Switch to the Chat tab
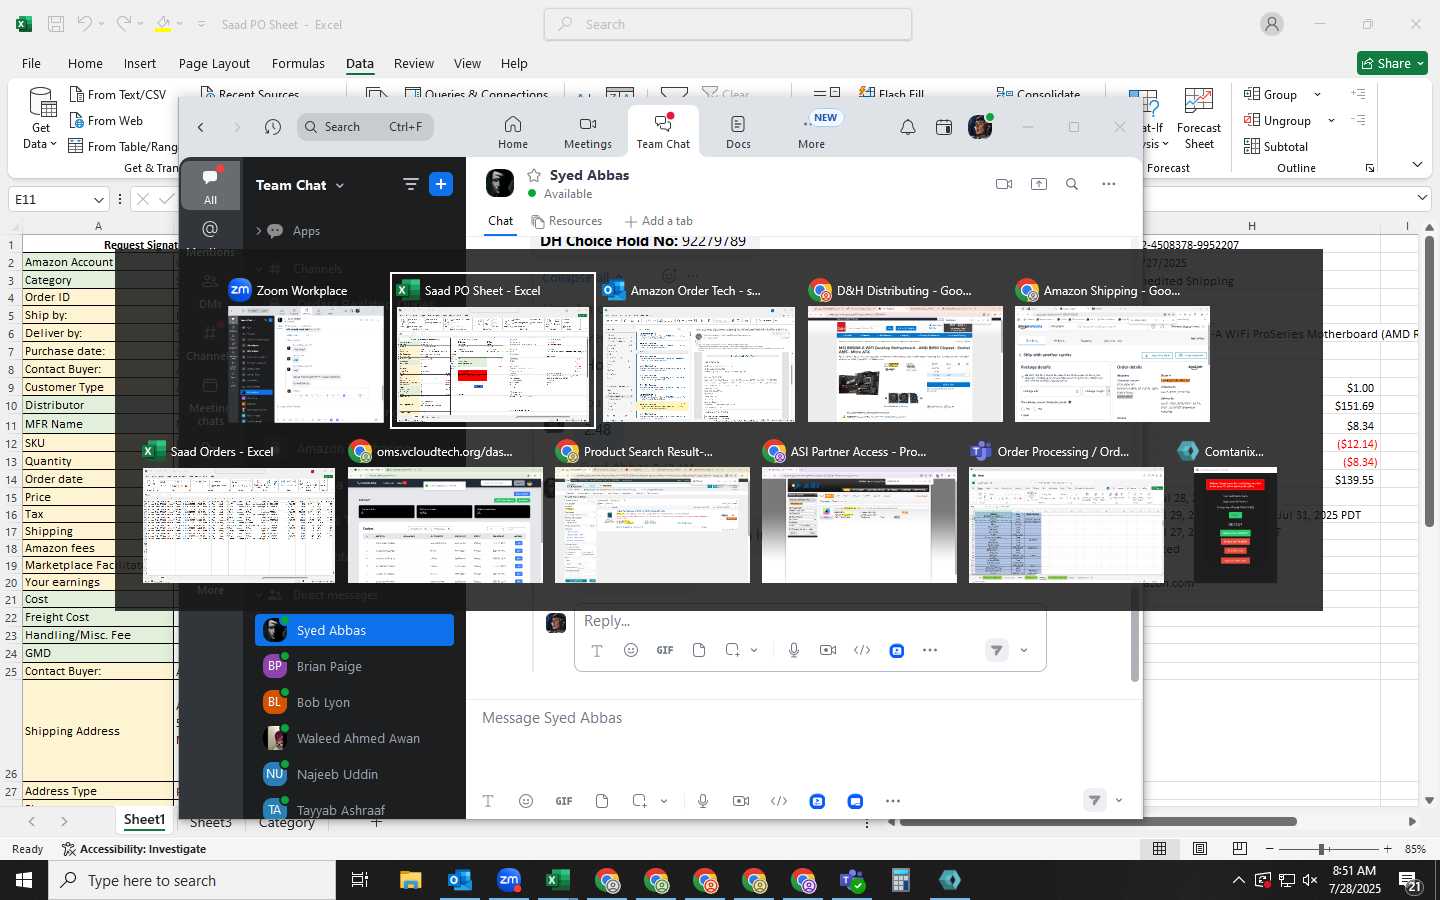The height and width of the screenshot is (900, 1440). pos(501,221)
